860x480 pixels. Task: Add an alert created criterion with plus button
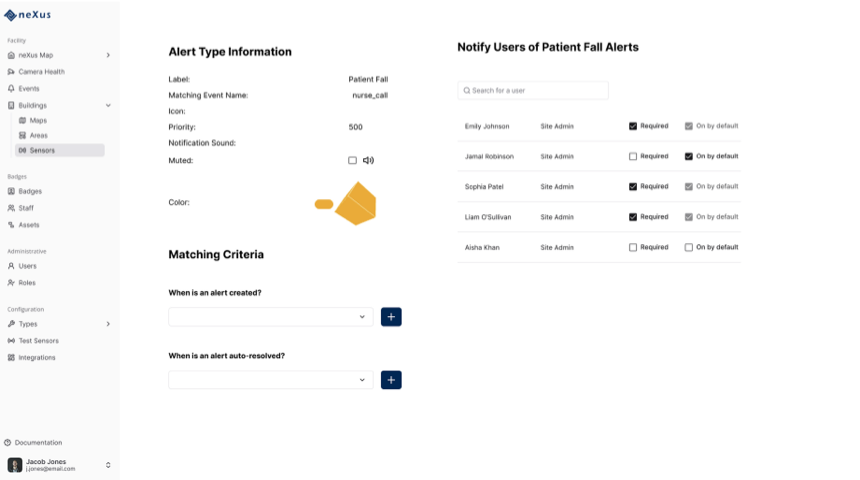pyautogui.click(x=391, y=317)
